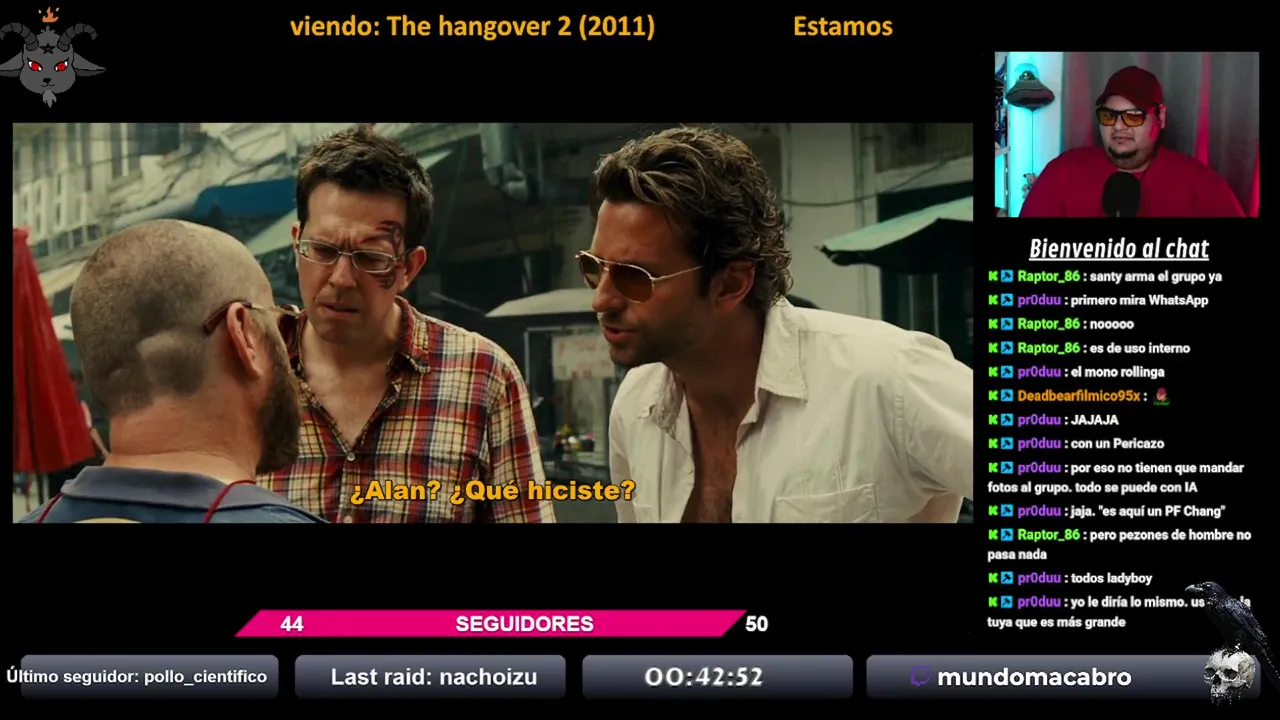Click the 00:42:52 stream timer
This screenshot has height=720, width=1280.
[x=704, y=677]
